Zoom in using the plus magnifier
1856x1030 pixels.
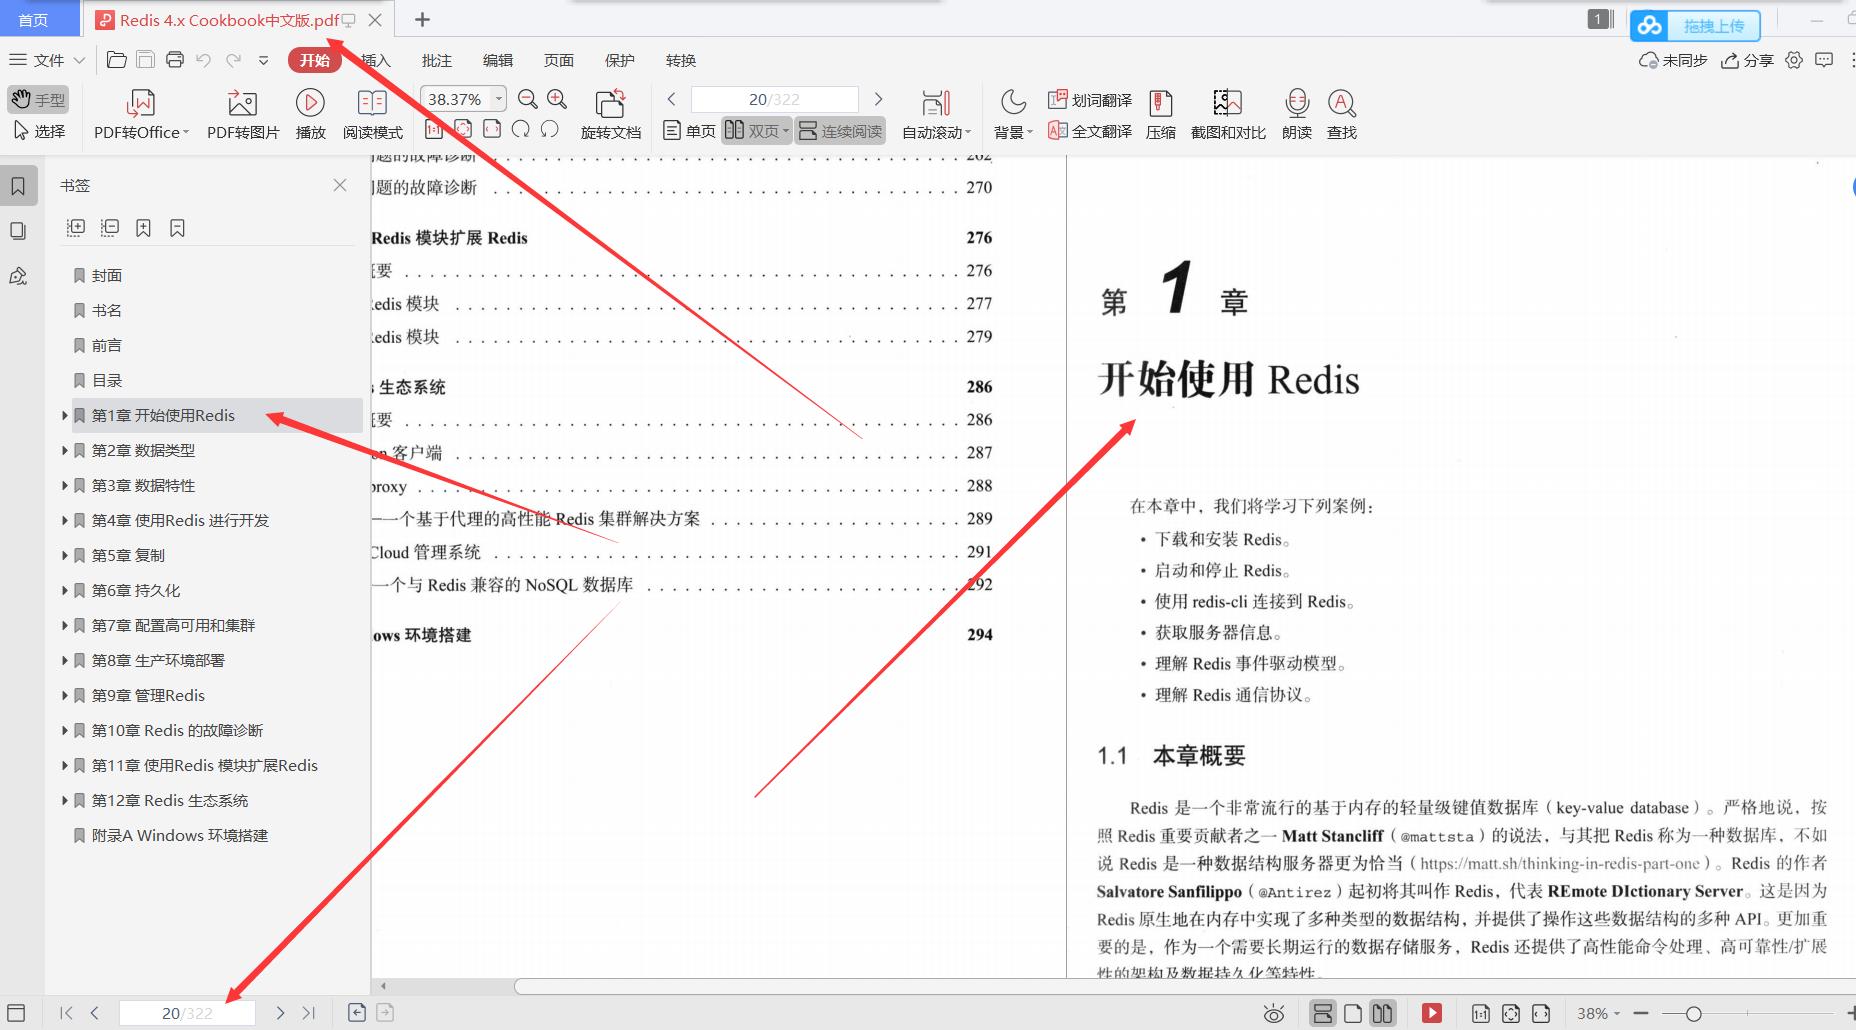tap(557, 99)
